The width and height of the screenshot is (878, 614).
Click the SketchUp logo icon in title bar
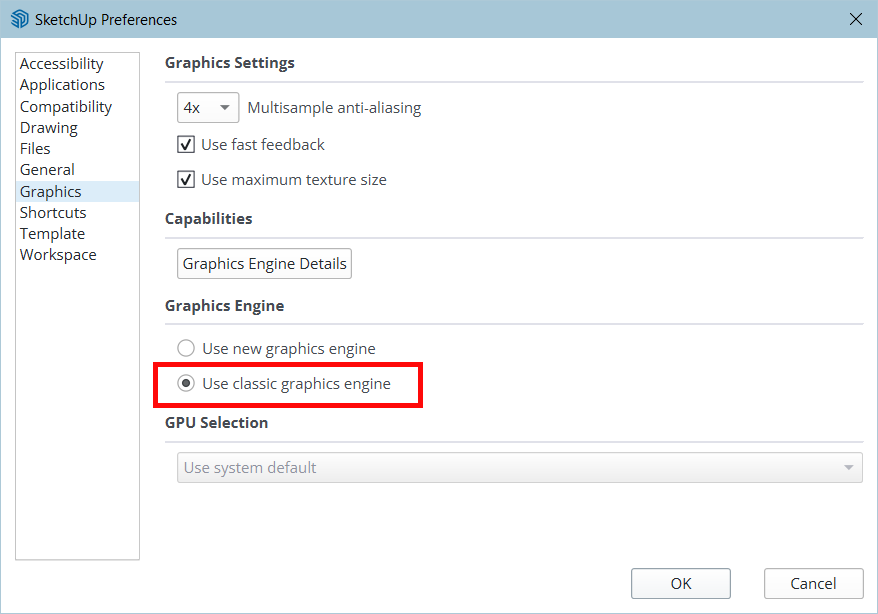click(19, 19)
